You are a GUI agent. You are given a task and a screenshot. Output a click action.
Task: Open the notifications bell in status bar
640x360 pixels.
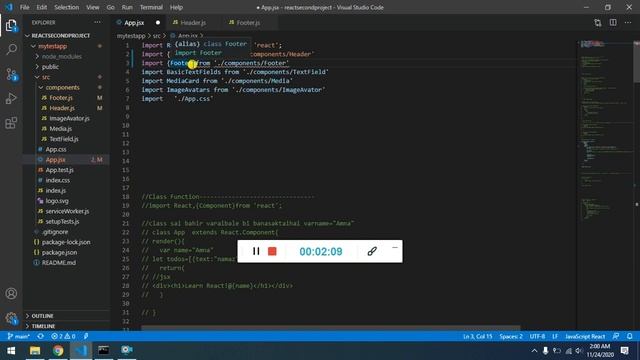[x=630, y=336]
